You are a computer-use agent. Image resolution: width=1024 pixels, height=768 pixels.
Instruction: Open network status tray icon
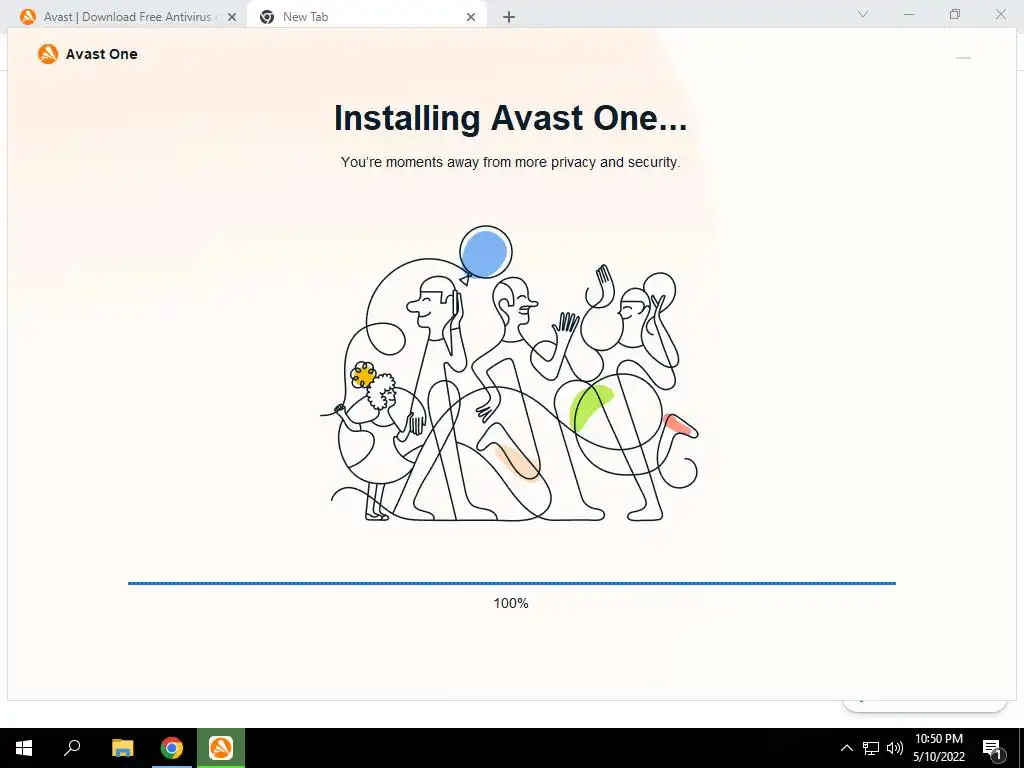(871, 748)
